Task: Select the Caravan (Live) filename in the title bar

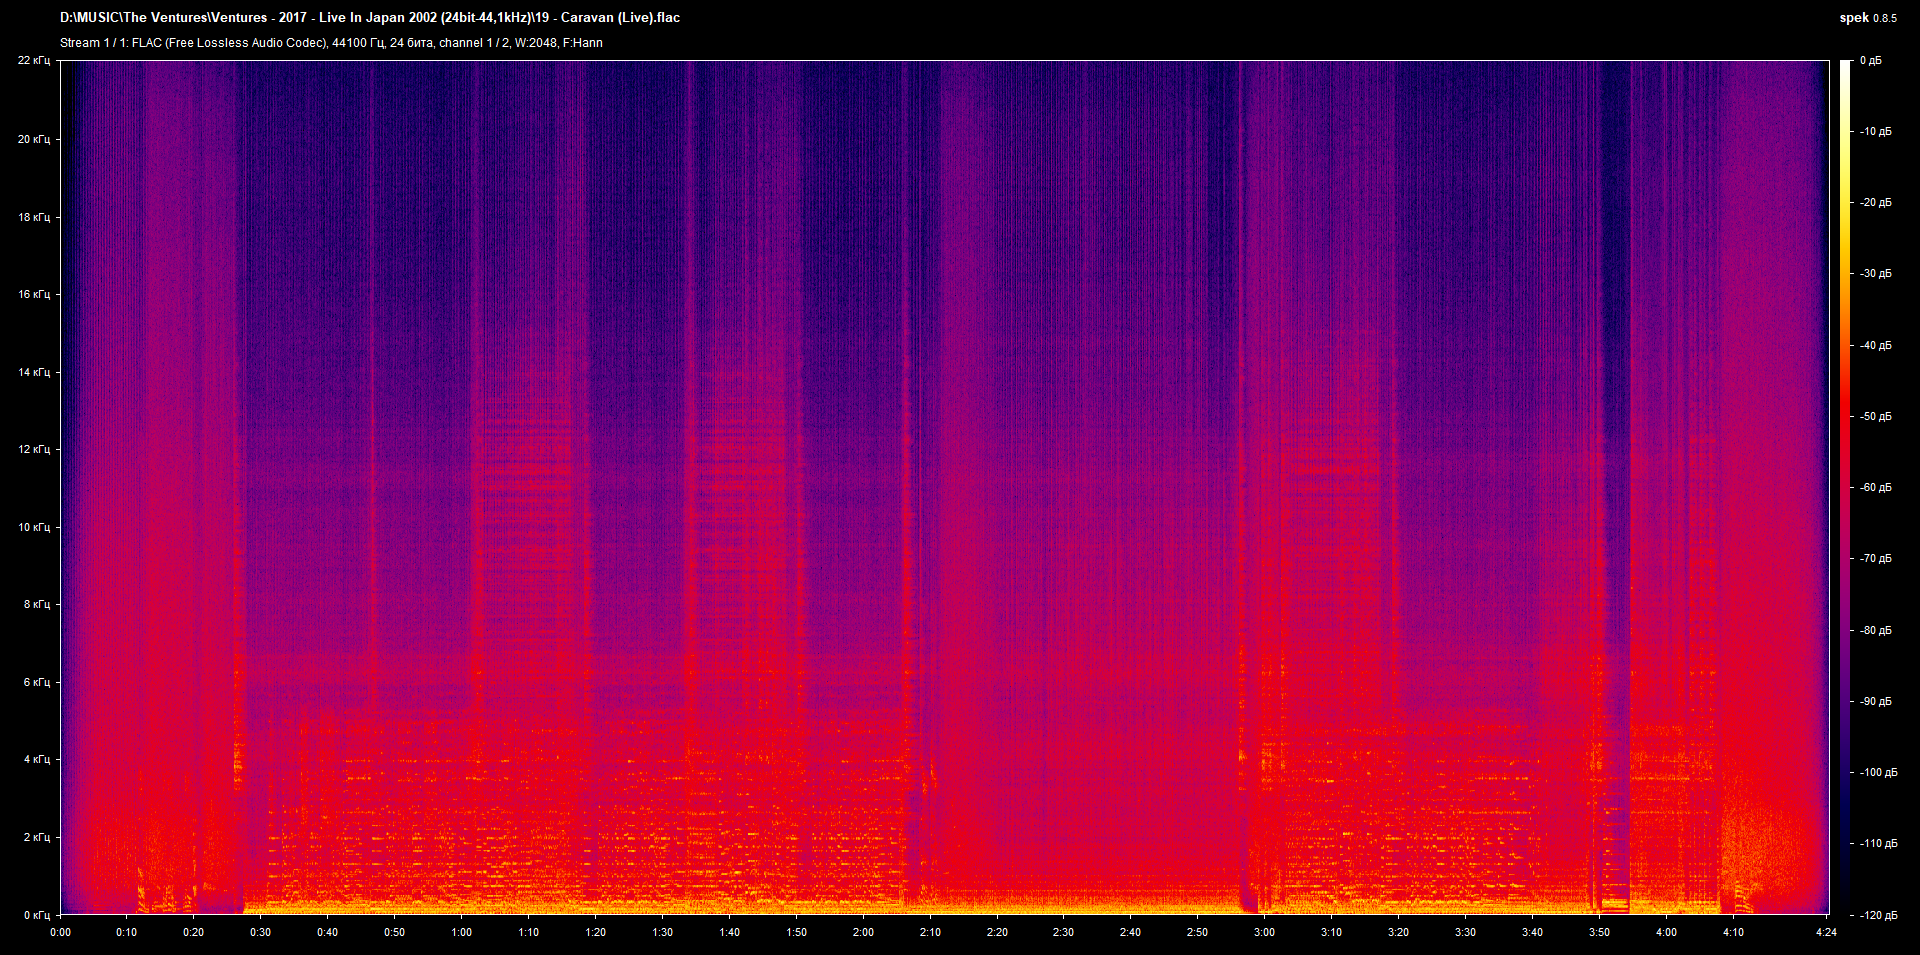Action: 610,17
